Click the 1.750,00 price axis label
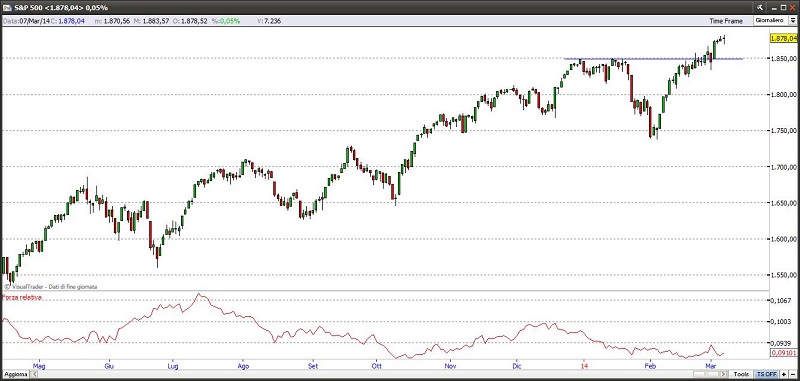 click(x=784, y=131)
